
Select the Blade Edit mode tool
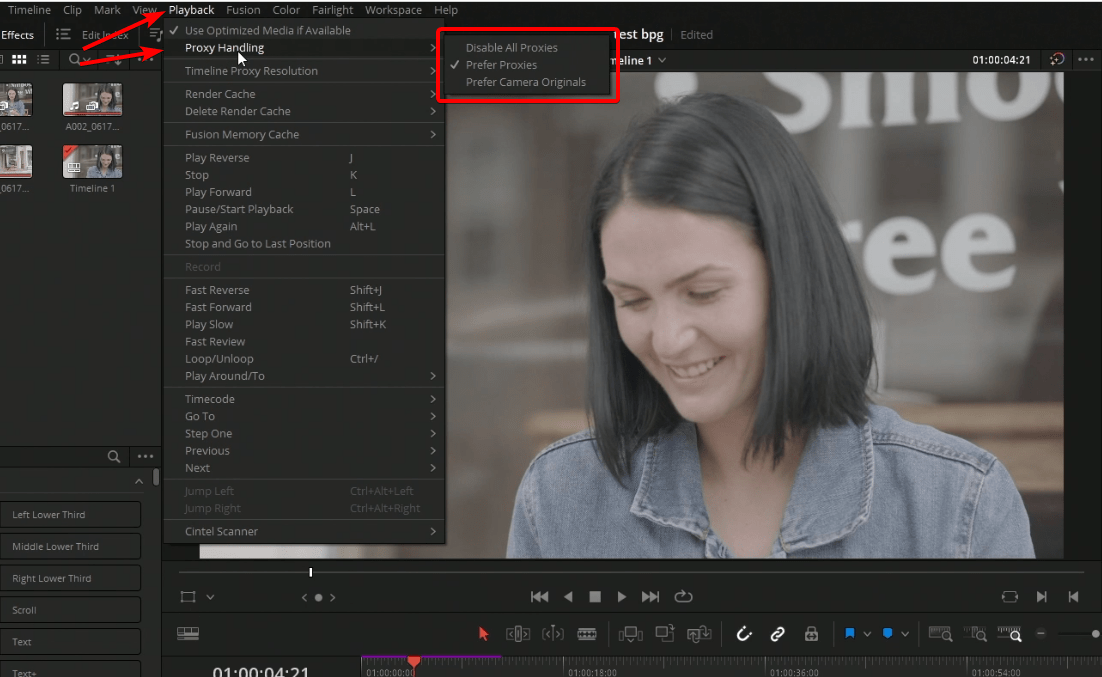[587, 634]
